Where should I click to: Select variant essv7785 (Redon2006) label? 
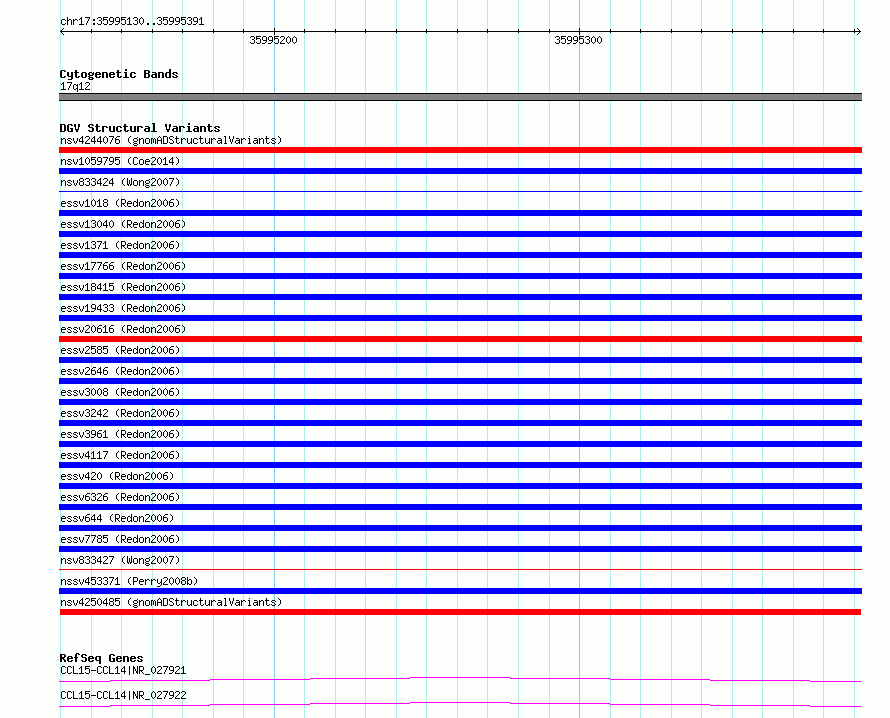tap(120, 539)
